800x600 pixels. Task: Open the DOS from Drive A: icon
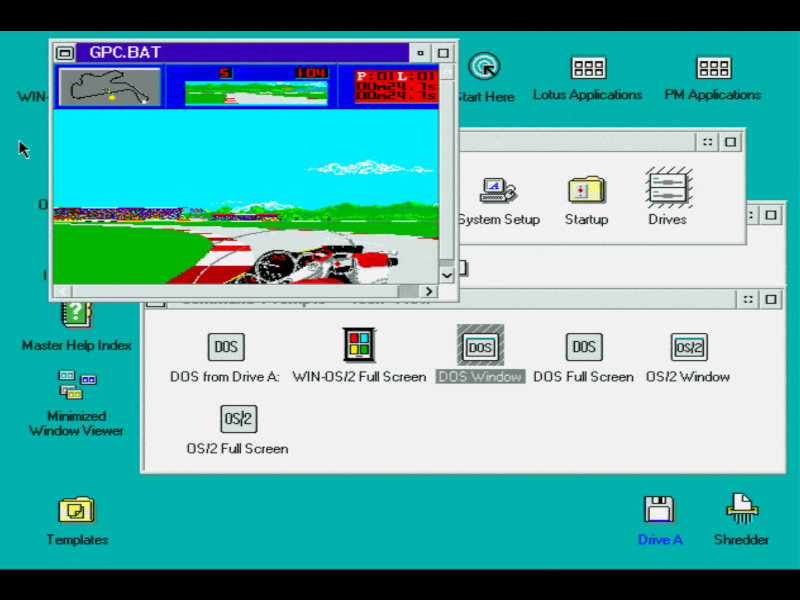click(226, 347)
